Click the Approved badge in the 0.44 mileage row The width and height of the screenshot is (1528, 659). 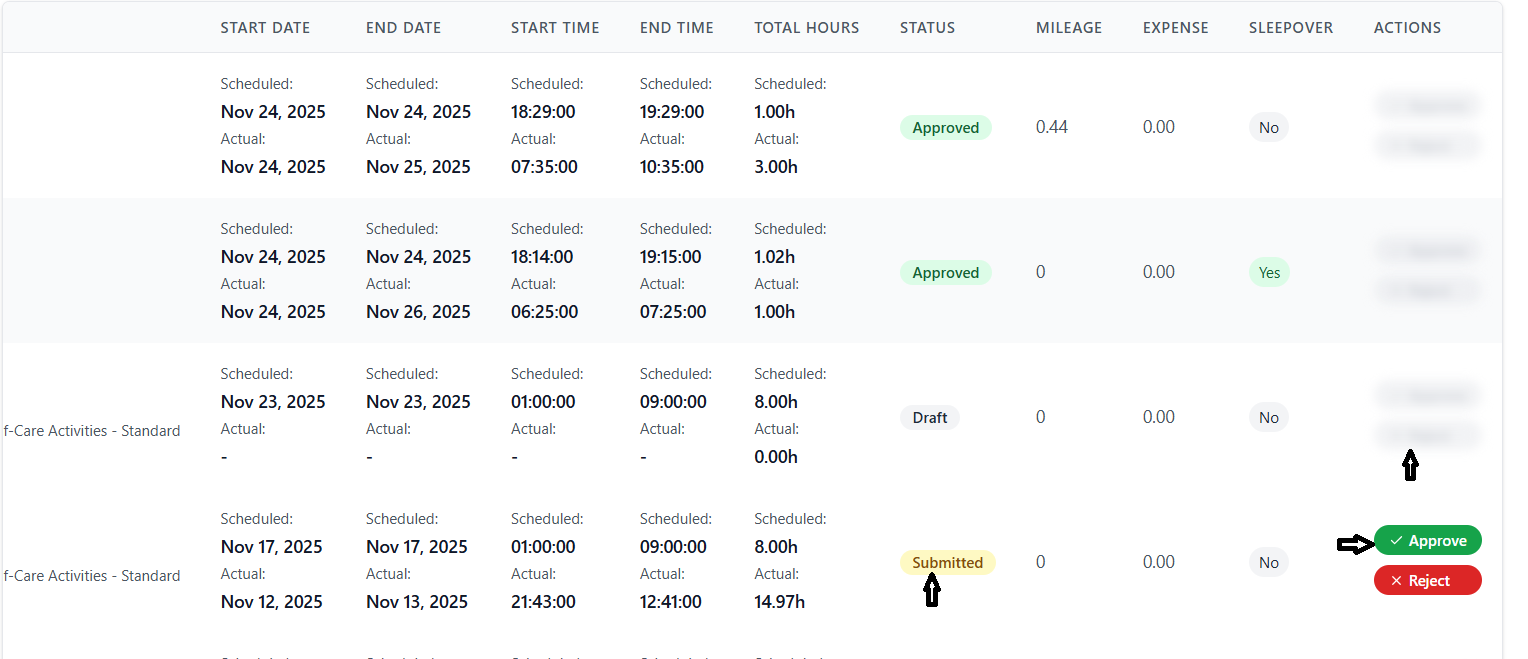click(x=945, y=127)
